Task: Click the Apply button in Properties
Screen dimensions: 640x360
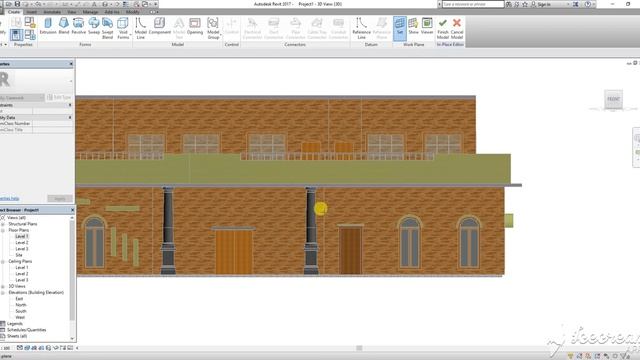Action: pos(60,199)
